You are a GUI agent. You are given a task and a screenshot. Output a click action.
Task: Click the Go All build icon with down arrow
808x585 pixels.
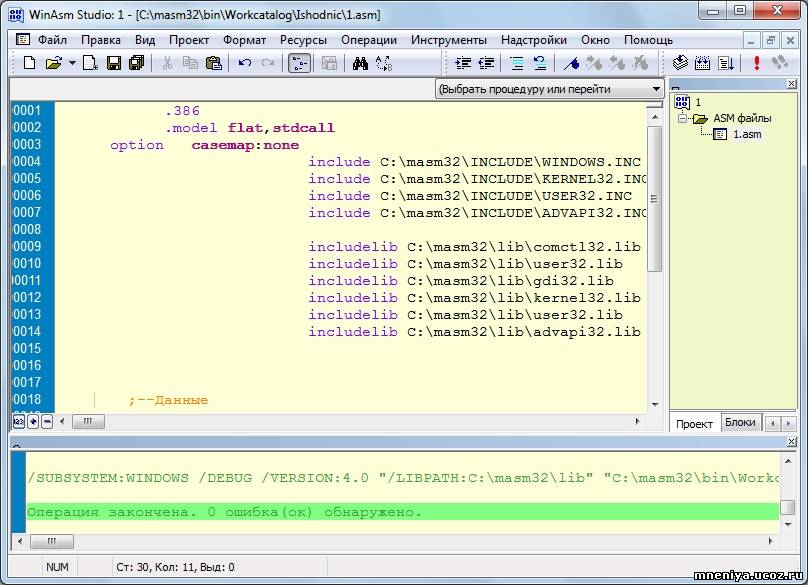[x=726, y=63]
